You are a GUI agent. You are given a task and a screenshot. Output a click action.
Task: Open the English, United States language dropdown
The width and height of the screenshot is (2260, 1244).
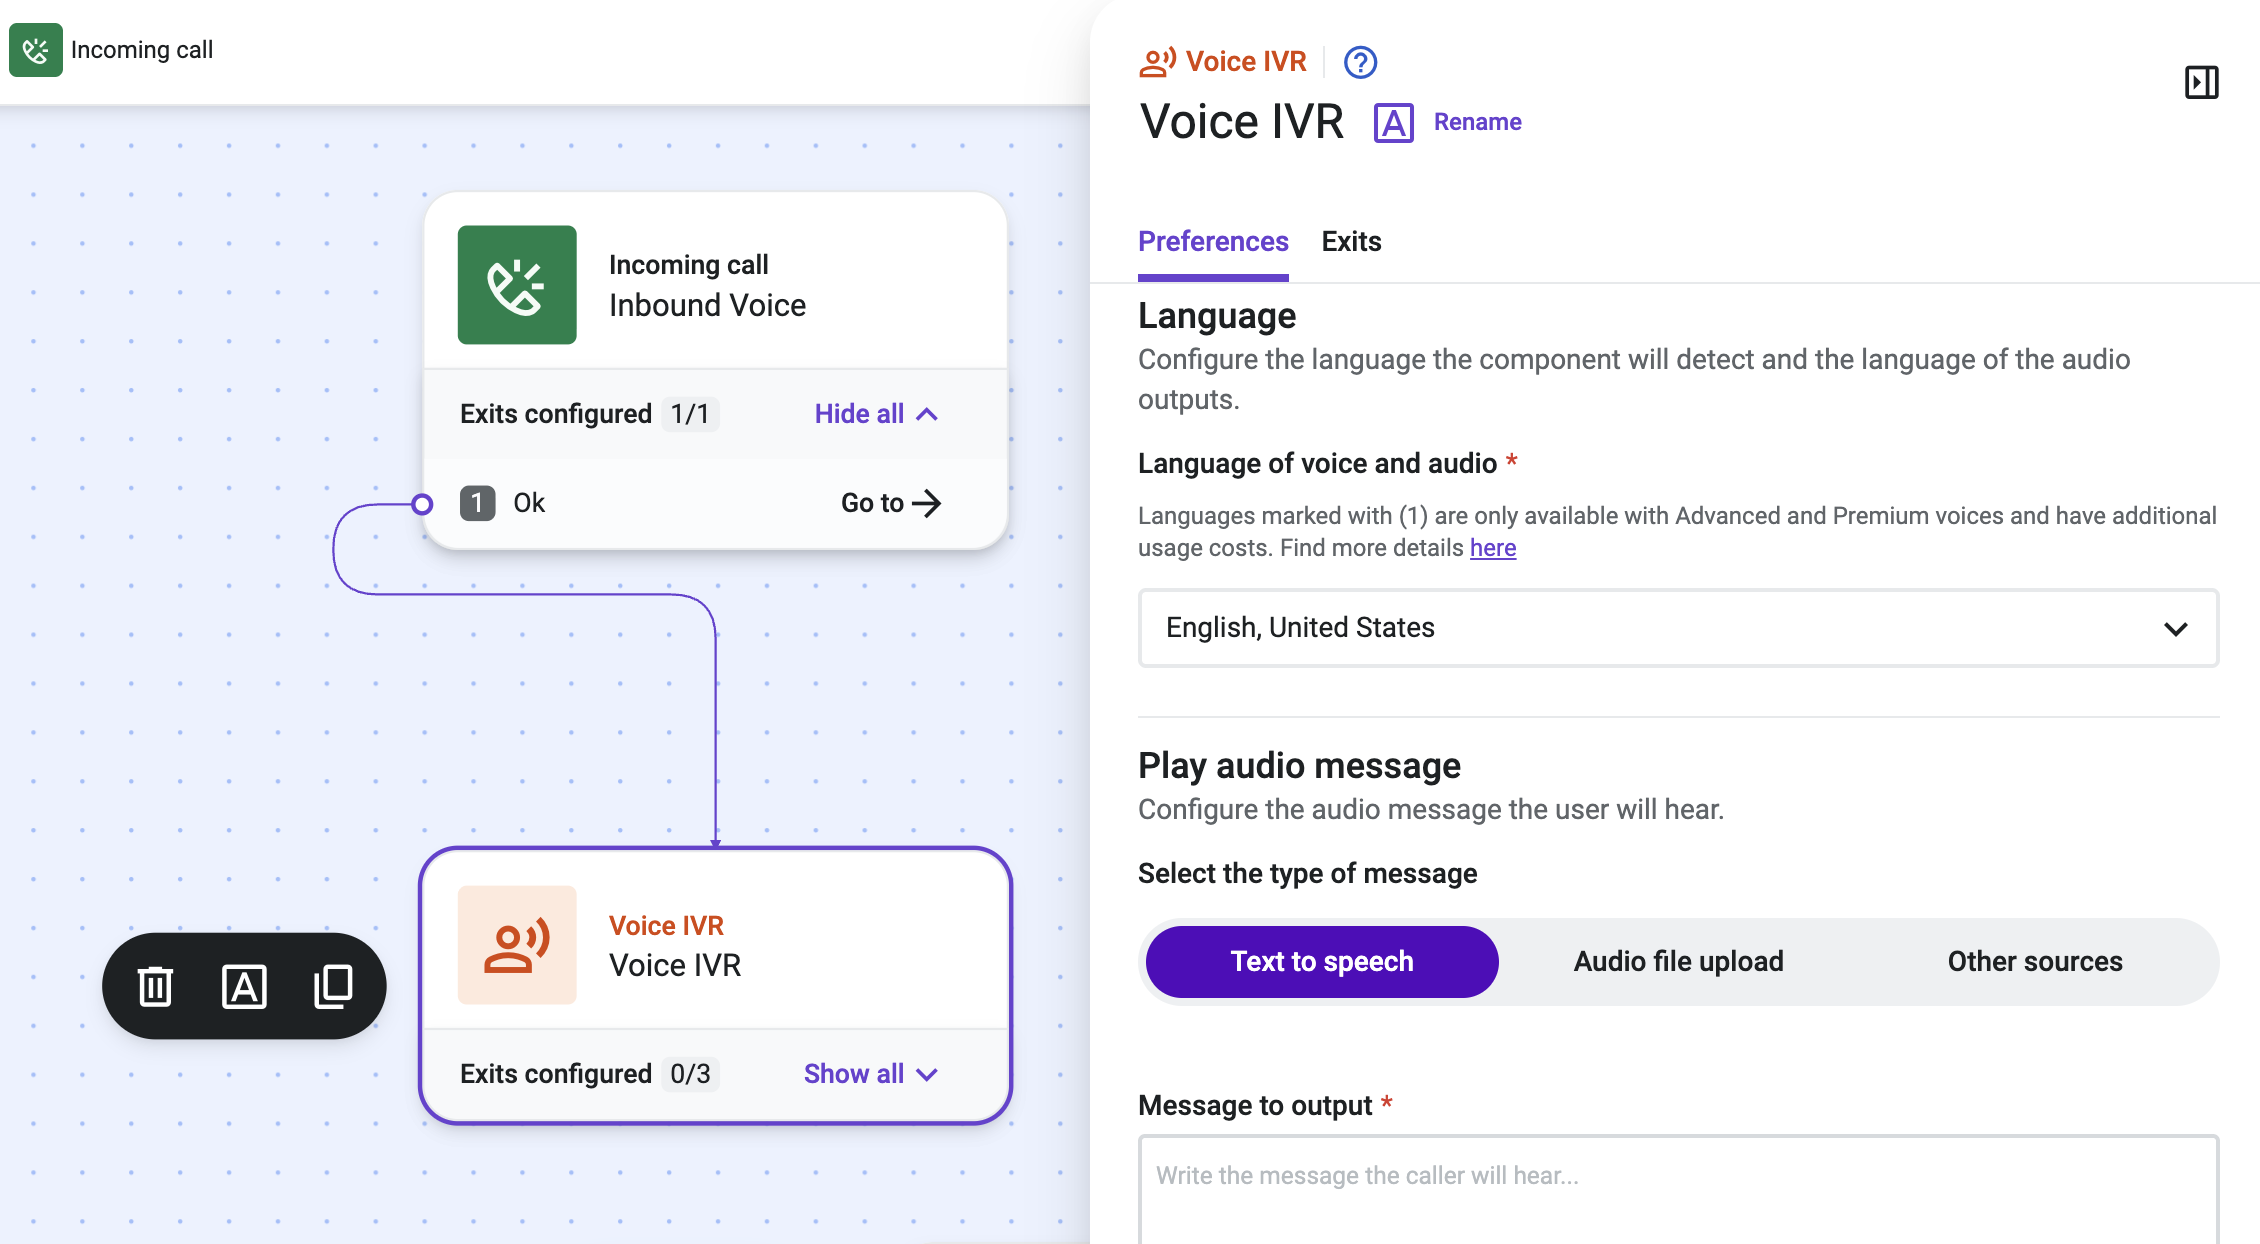pyautogui.click(x=1678, y=628)
